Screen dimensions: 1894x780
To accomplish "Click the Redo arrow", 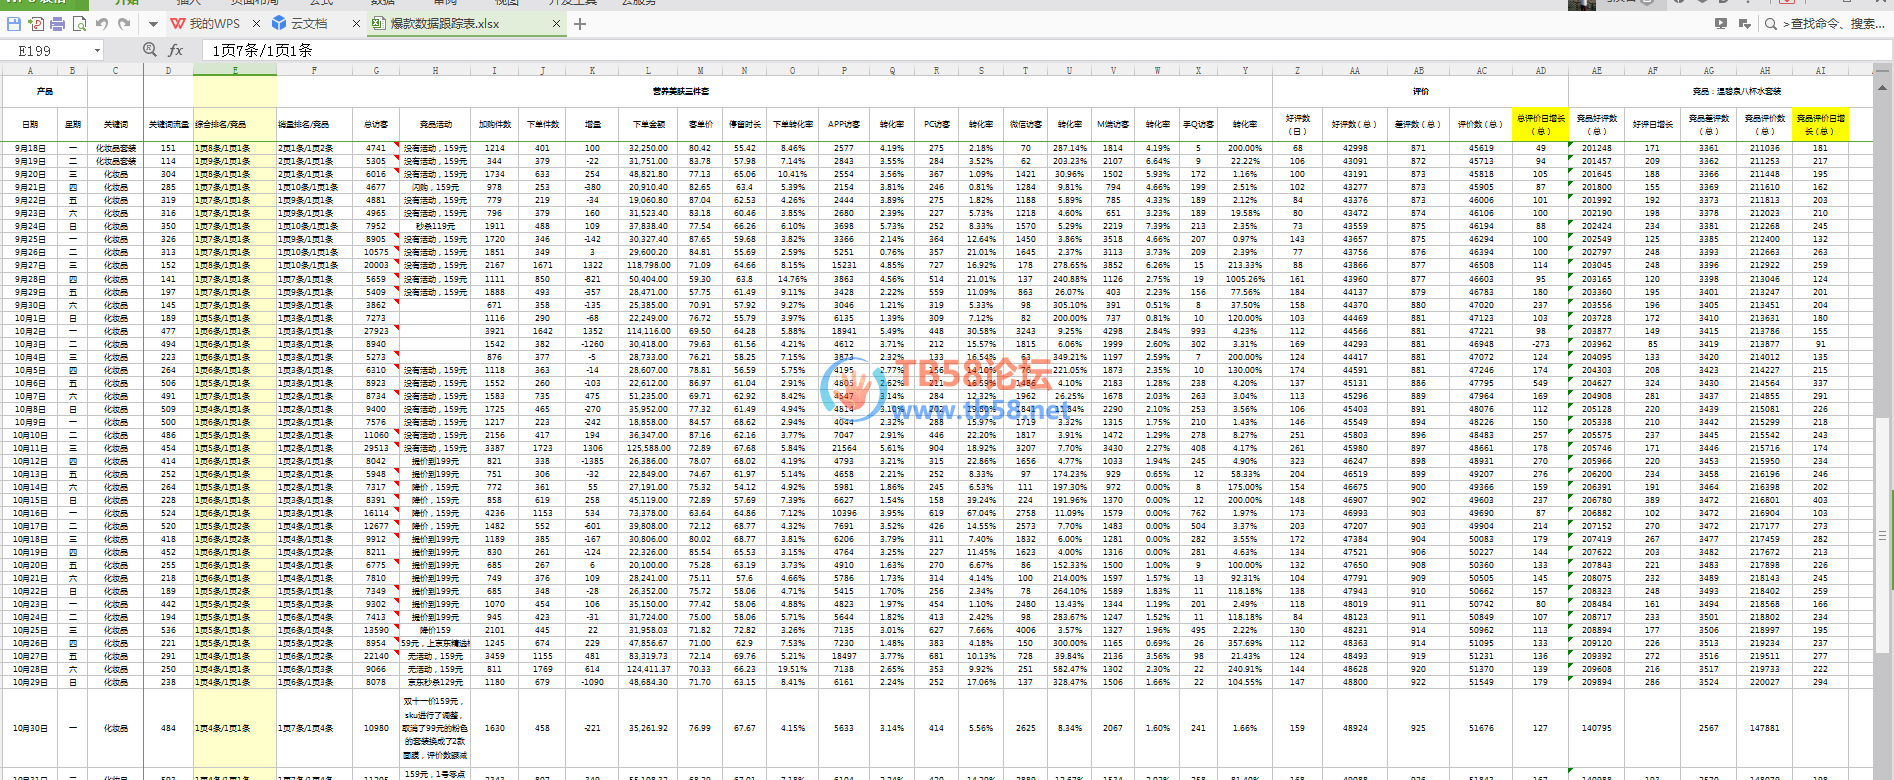I will click(x=124, y=23).
